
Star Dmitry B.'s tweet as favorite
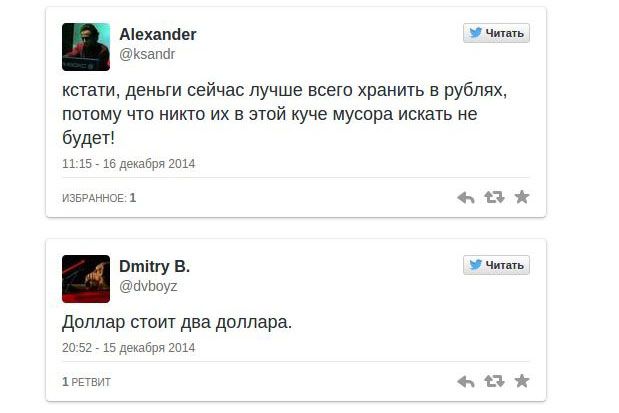(522, 382)
